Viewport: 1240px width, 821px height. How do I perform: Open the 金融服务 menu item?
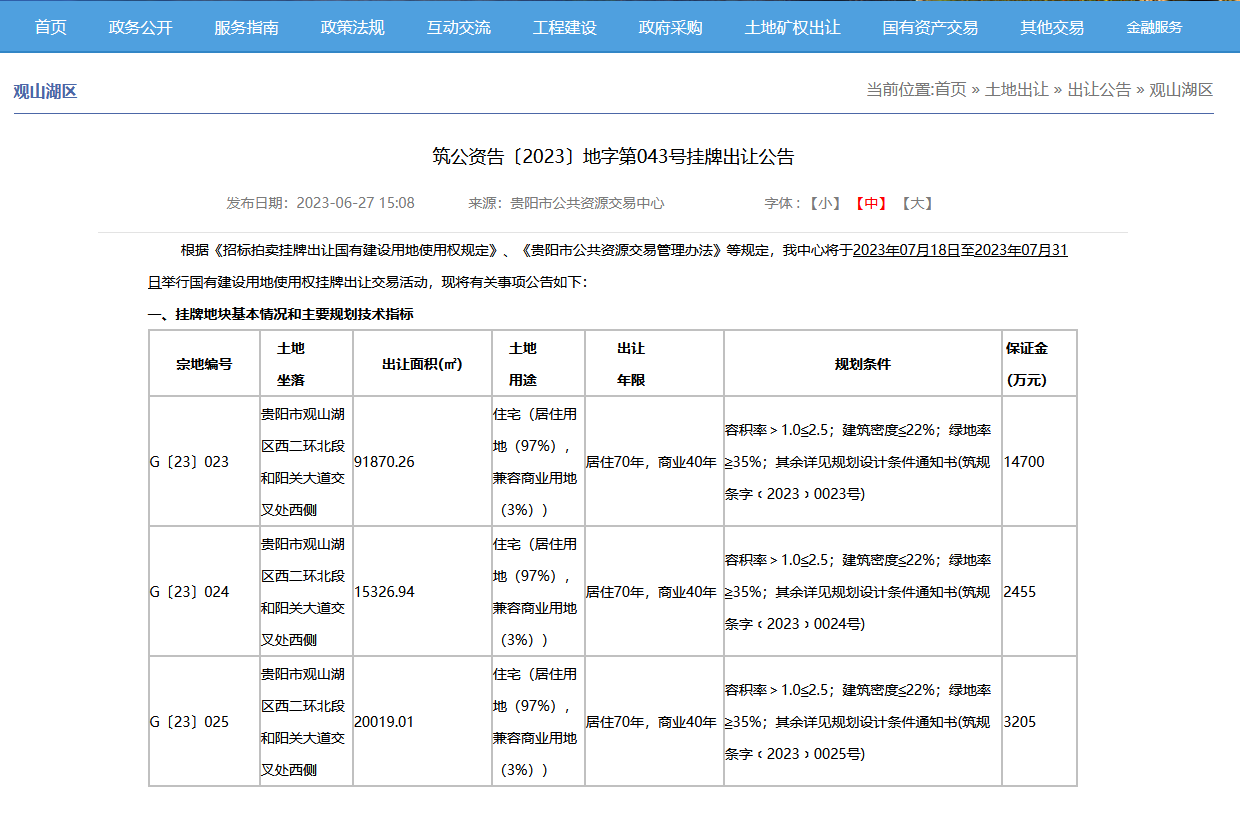tap(1154, 27)
